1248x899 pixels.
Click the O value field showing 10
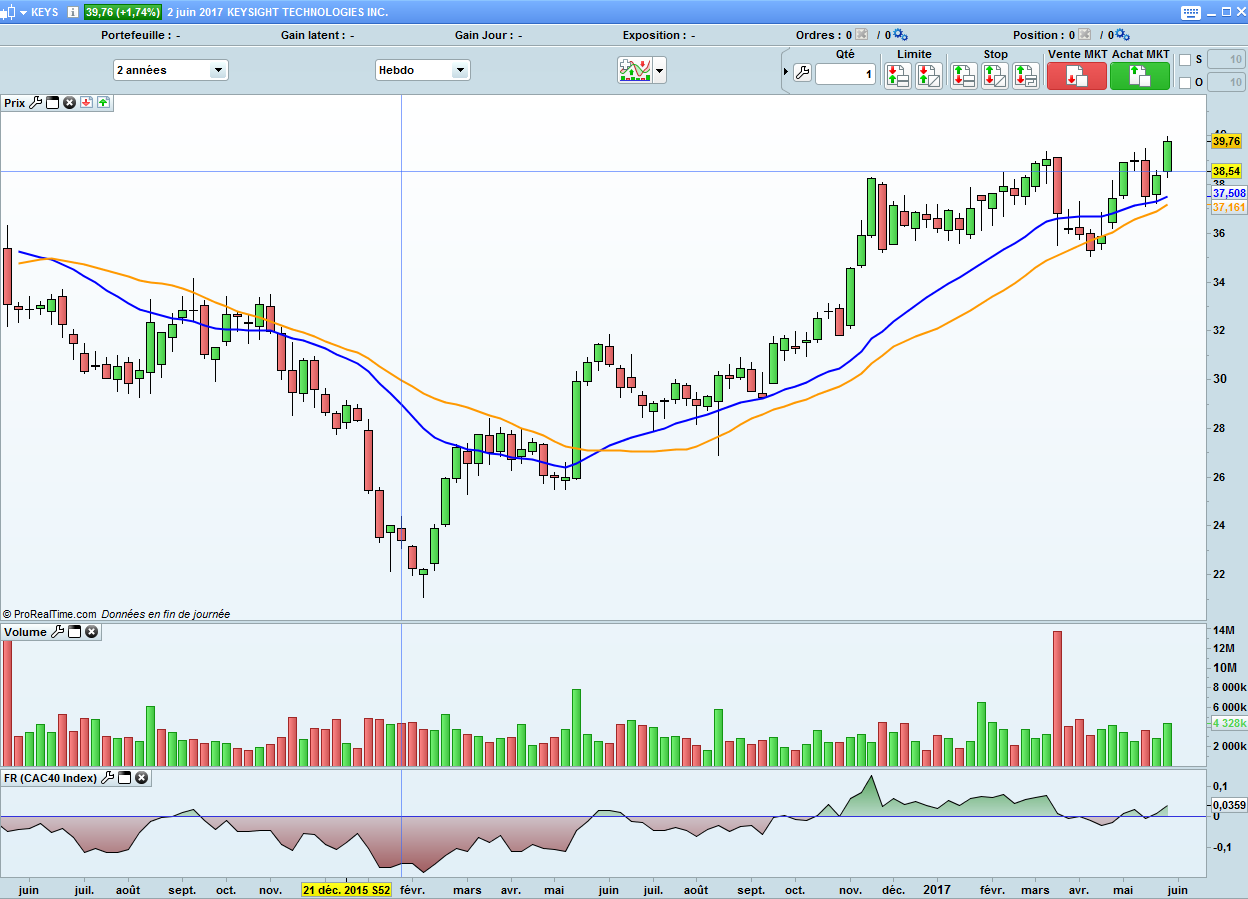coord(1225,83)
